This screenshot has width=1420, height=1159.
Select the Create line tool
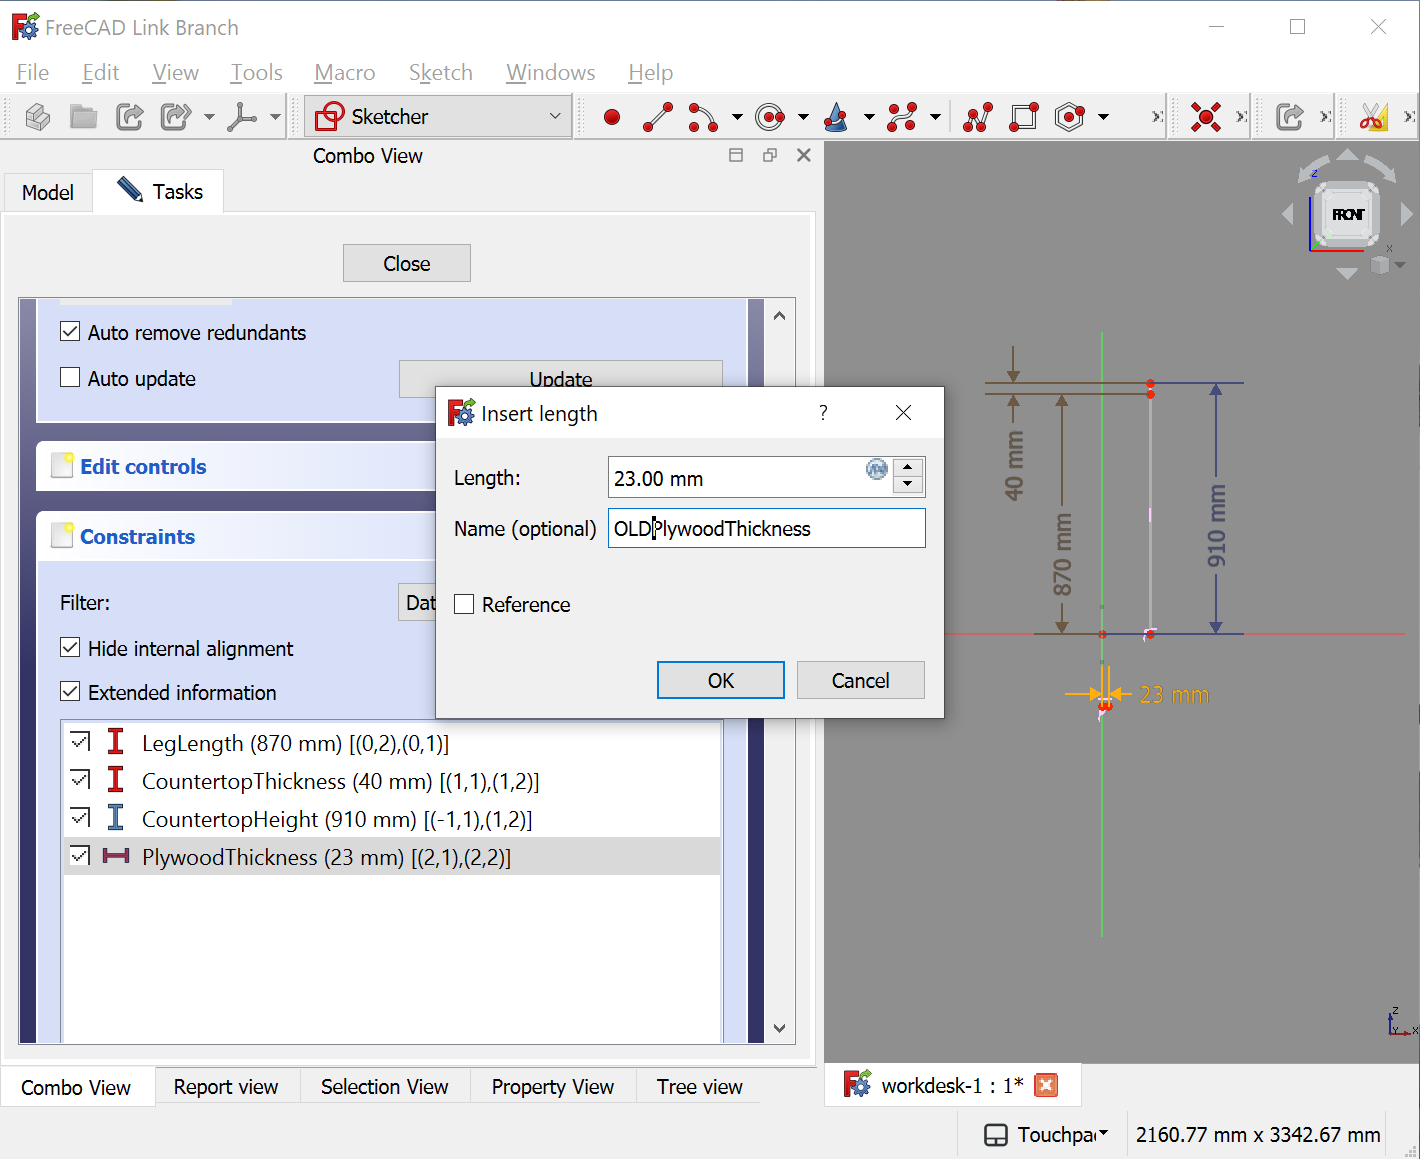coord(657,117)
